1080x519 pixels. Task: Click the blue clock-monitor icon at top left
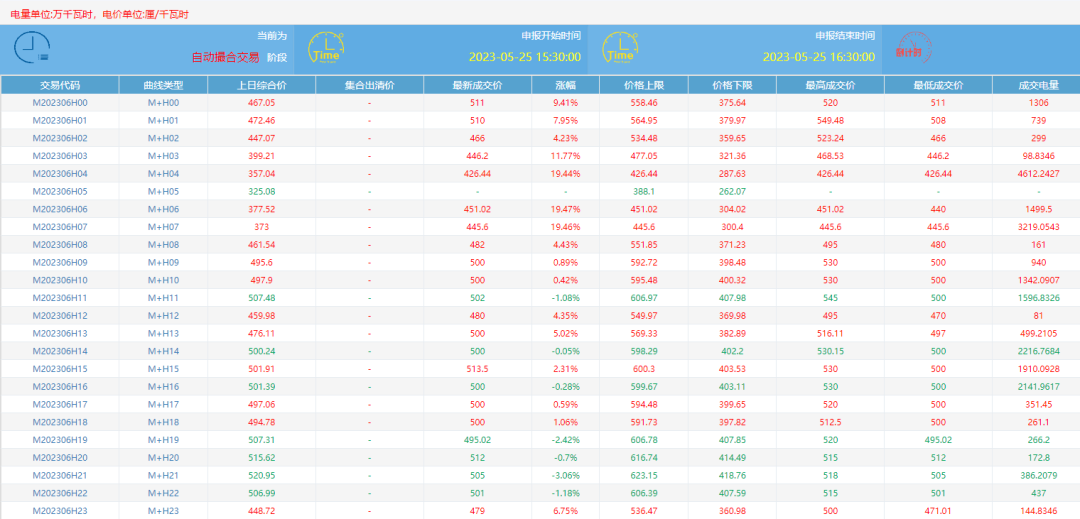(x=36, y=48)
